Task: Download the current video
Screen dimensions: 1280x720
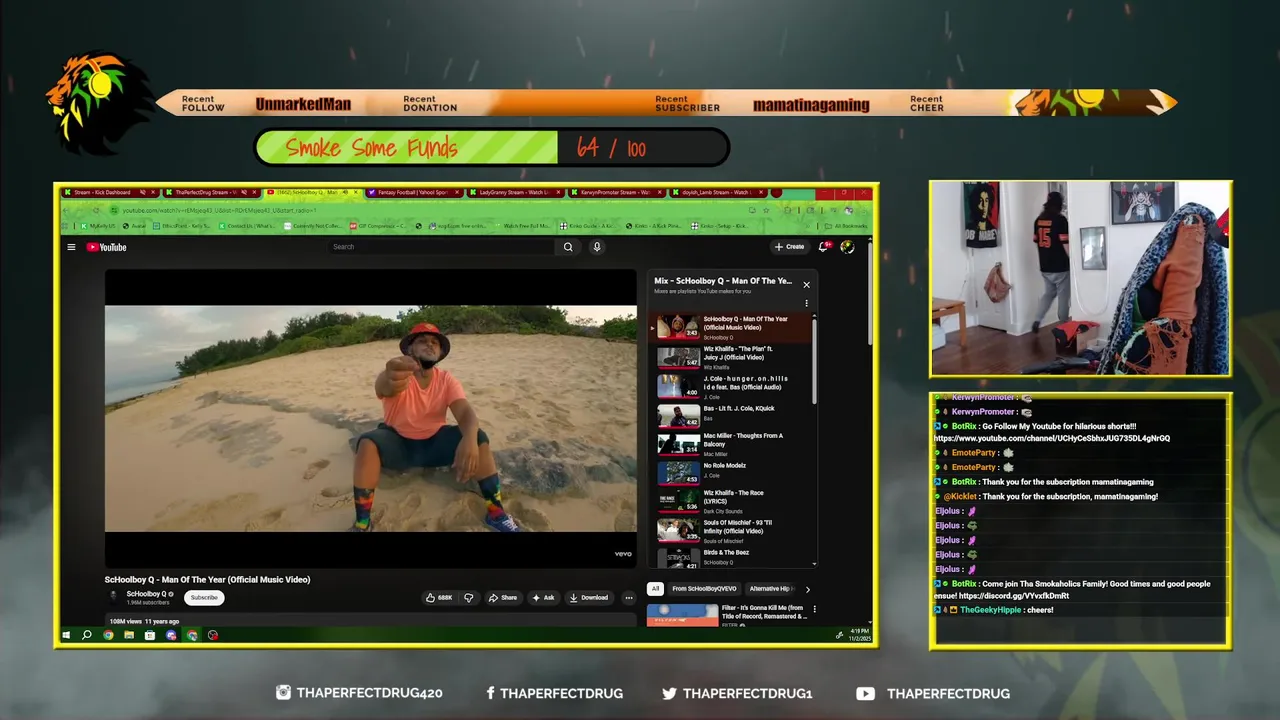Action: point(588,597)
